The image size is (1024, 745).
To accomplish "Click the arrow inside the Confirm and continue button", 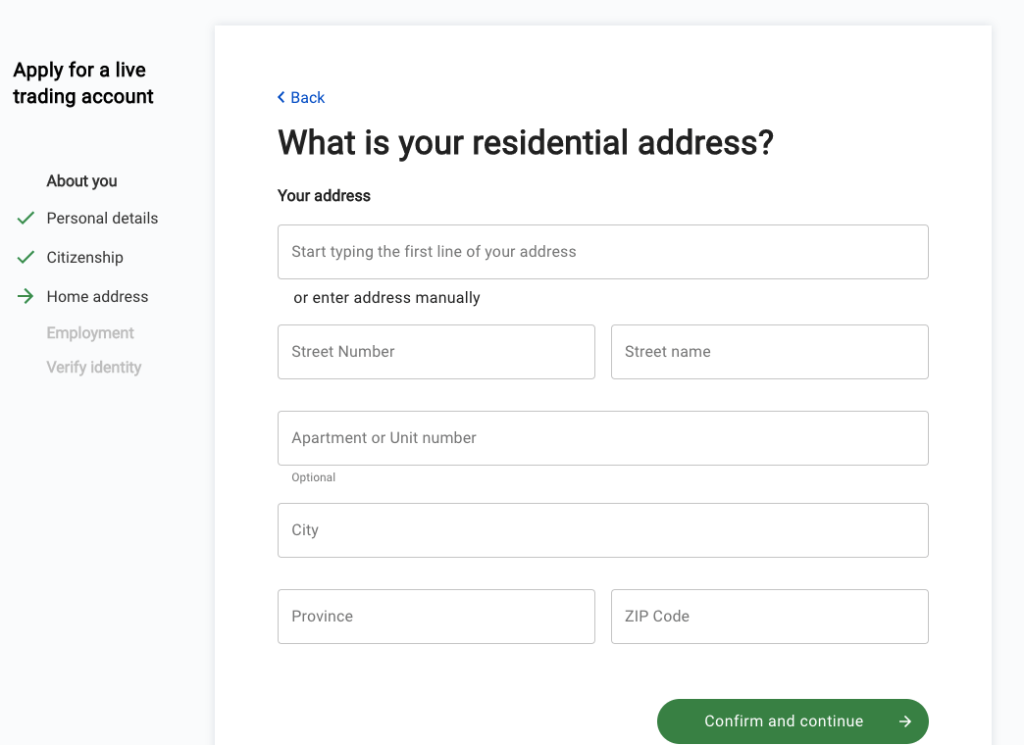I will pos(905,721).
